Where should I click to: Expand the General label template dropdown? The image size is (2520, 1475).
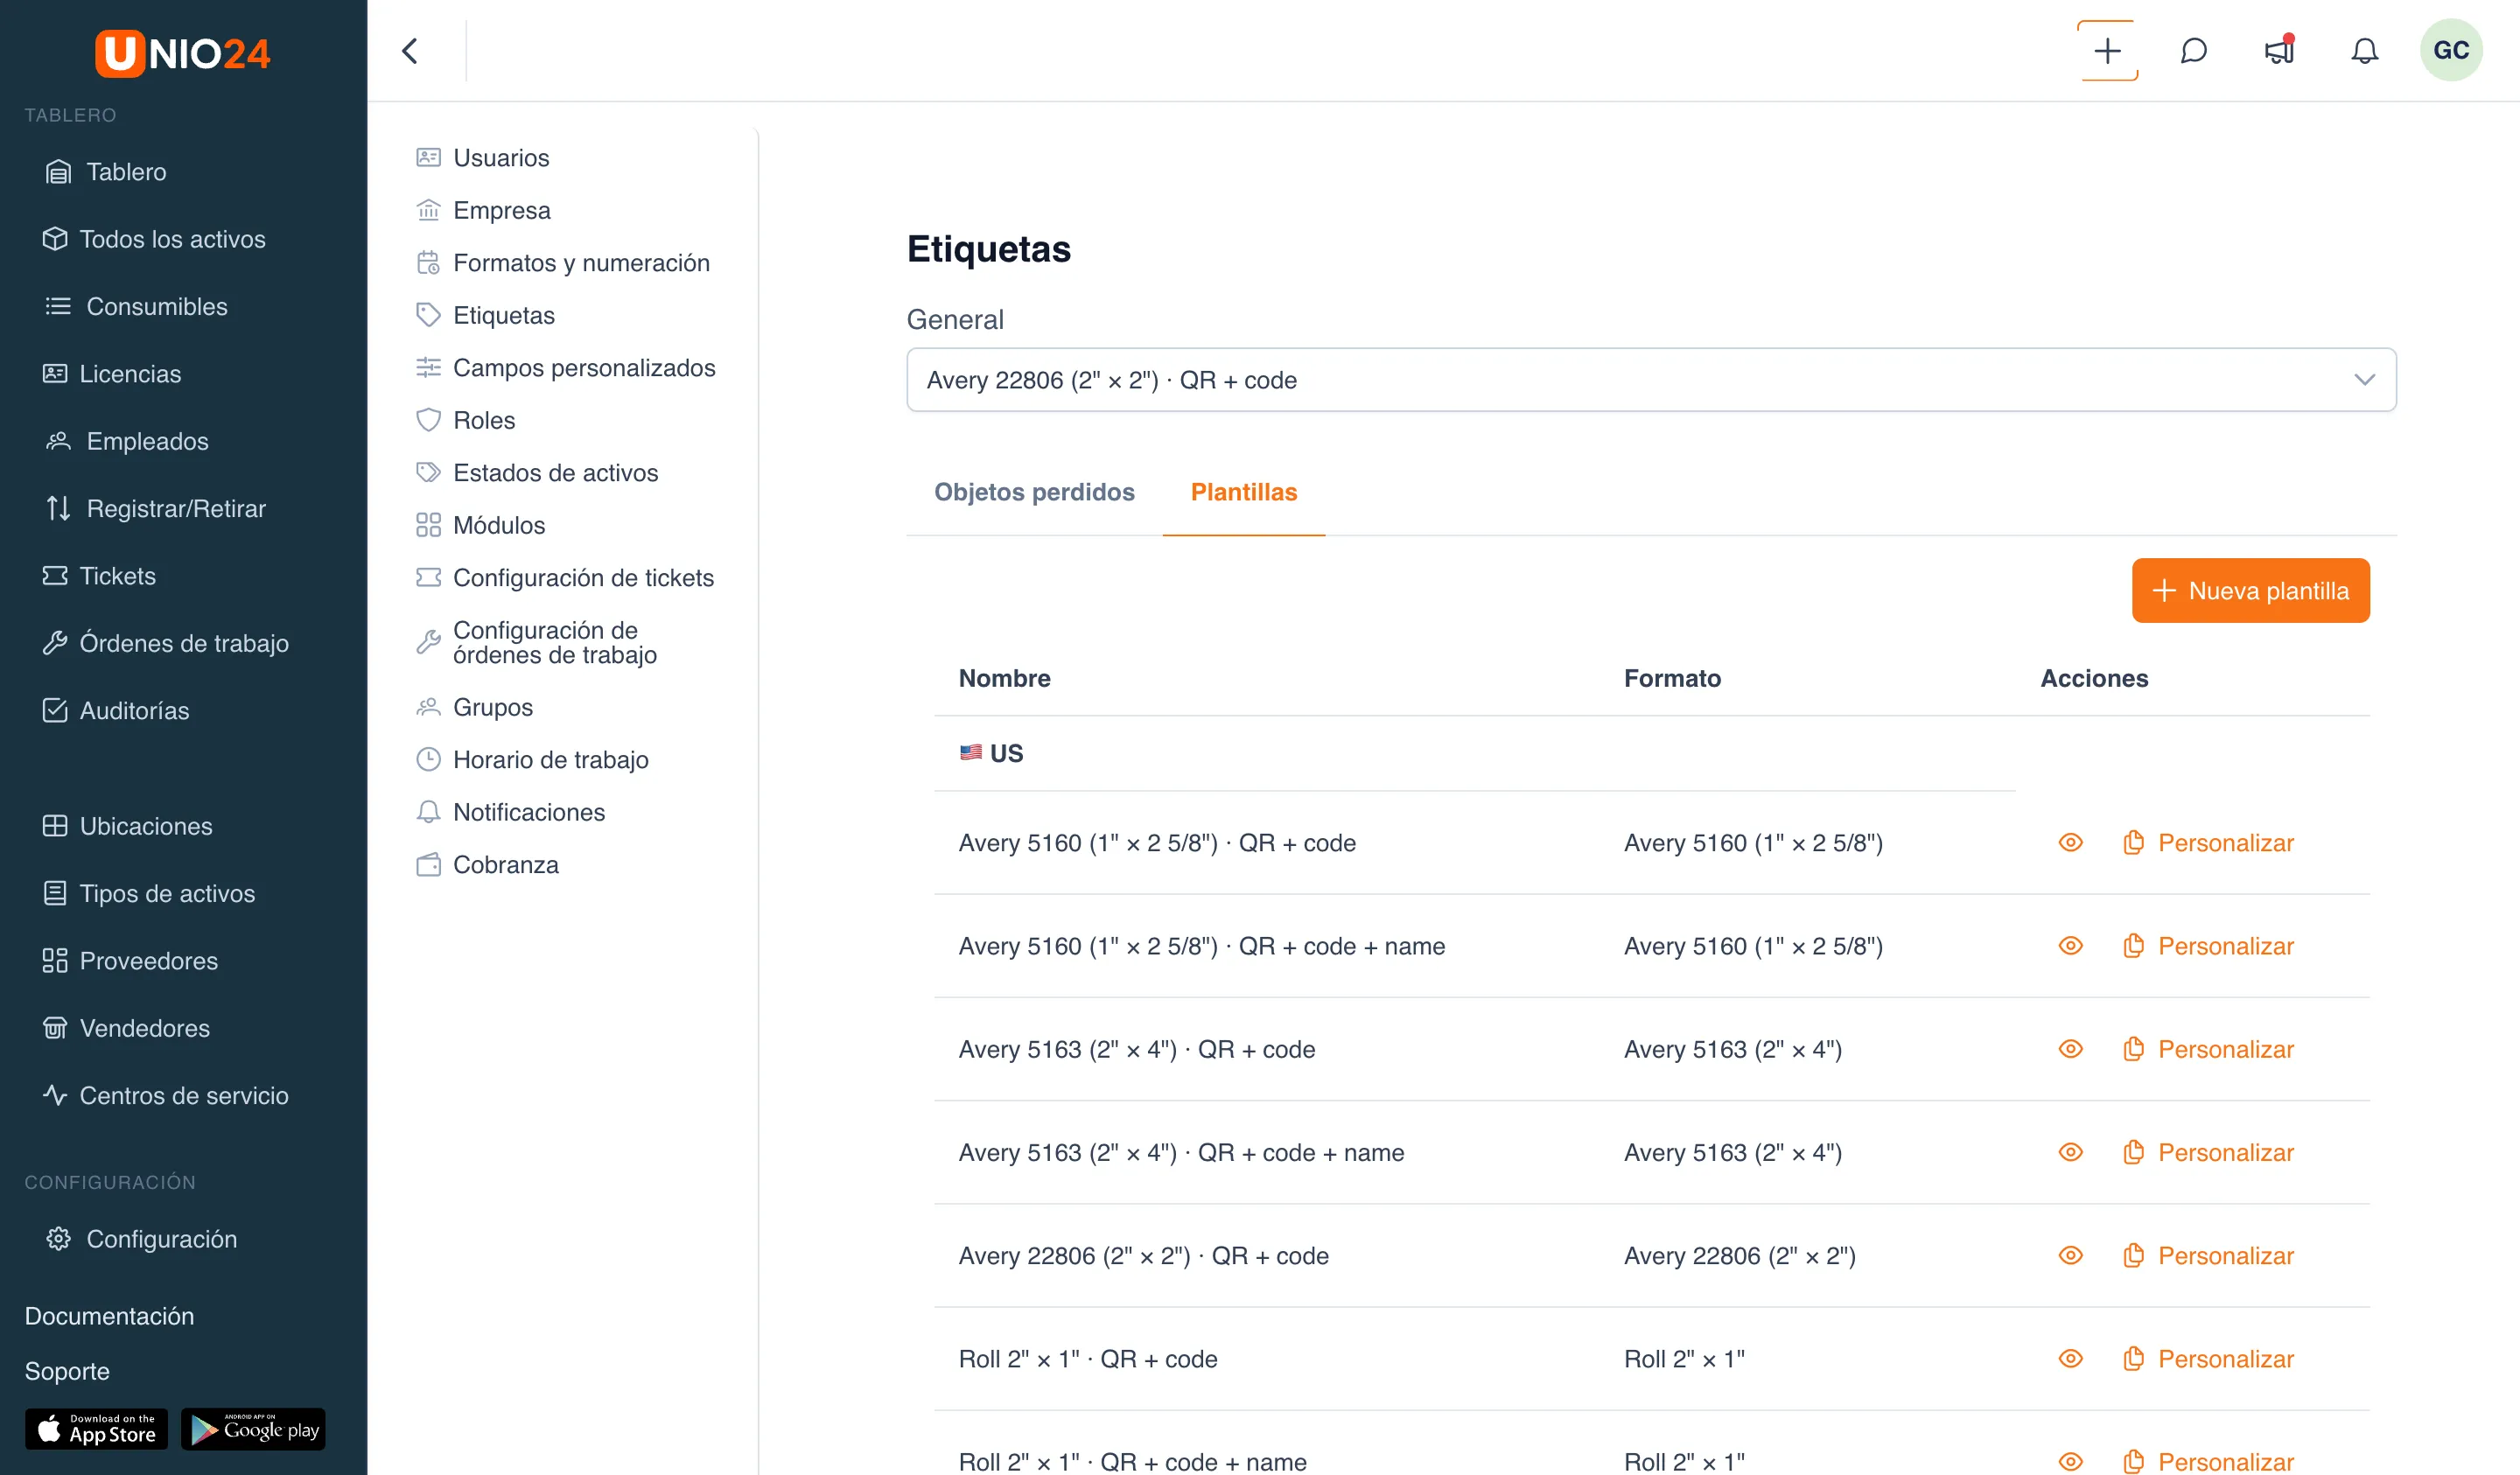click(1651, 380)
